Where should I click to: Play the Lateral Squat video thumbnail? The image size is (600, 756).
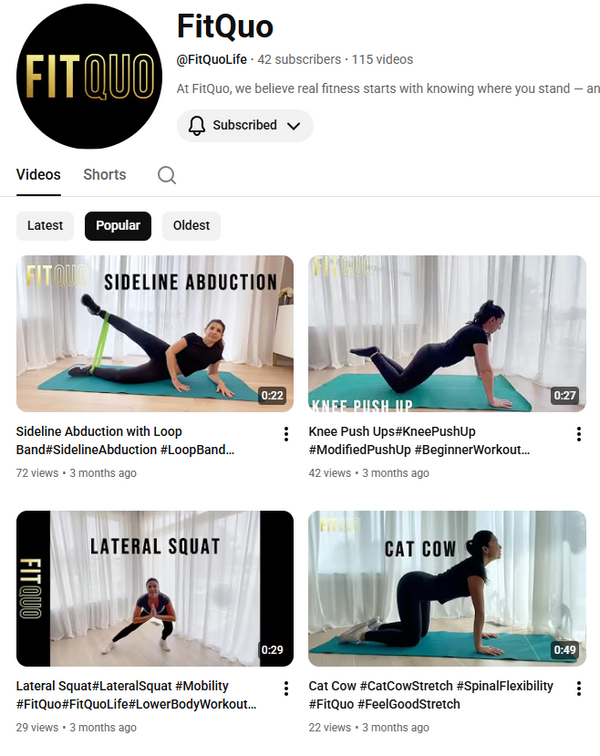[155, 589]
